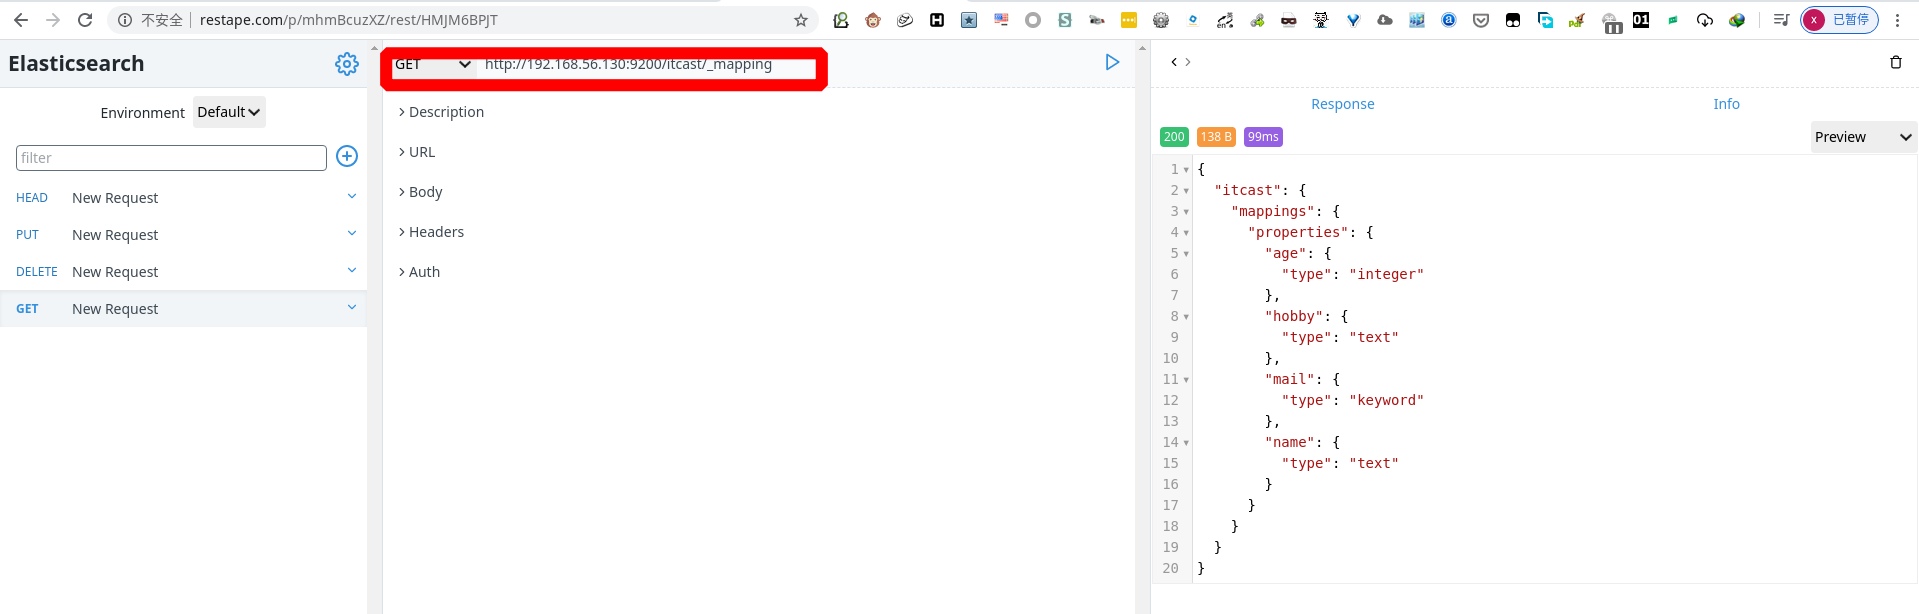Open the site security info icon

[x=125, y=20]
